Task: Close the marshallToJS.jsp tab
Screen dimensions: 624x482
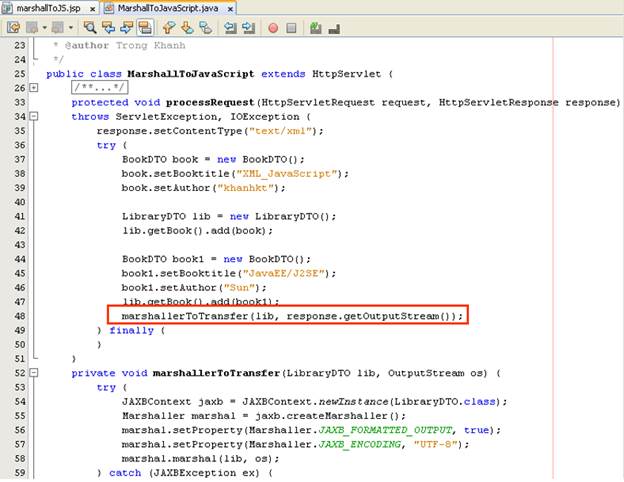Action: (92, 9)
